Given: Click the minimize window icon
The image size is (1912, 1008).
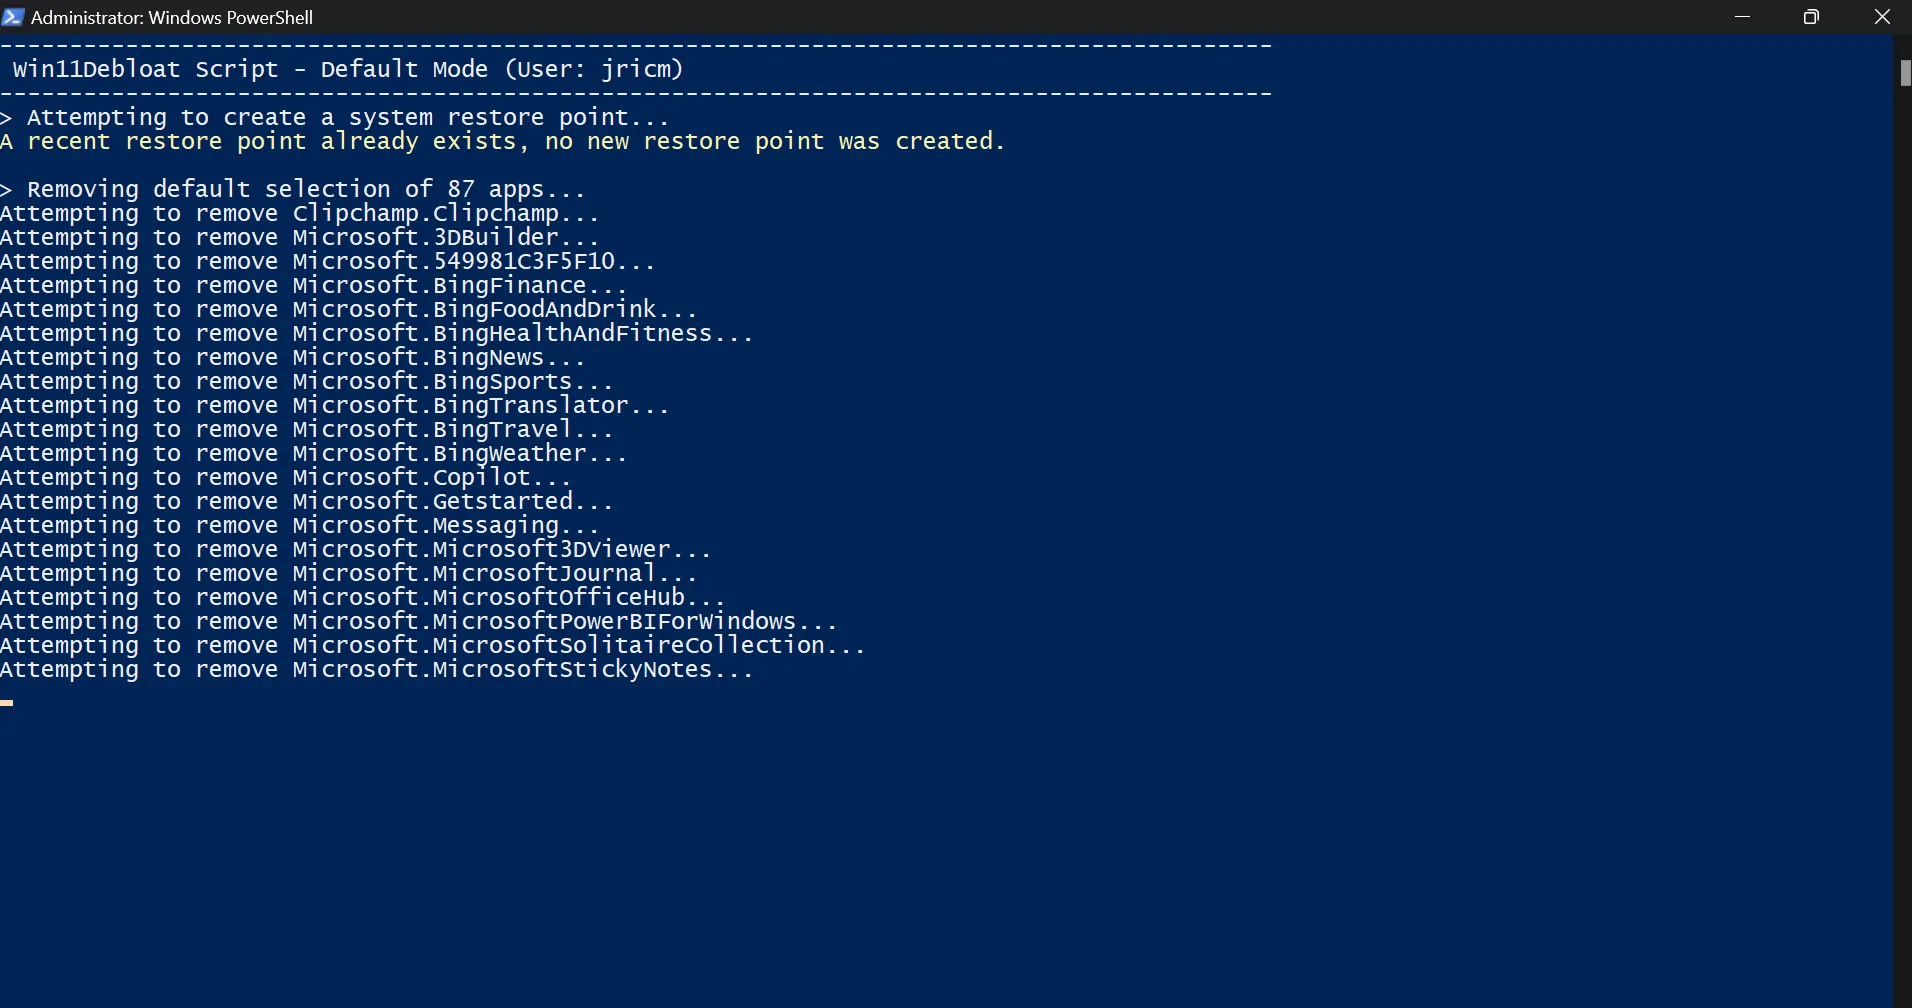Looking at the screenshot, I should click(1744, 17).
